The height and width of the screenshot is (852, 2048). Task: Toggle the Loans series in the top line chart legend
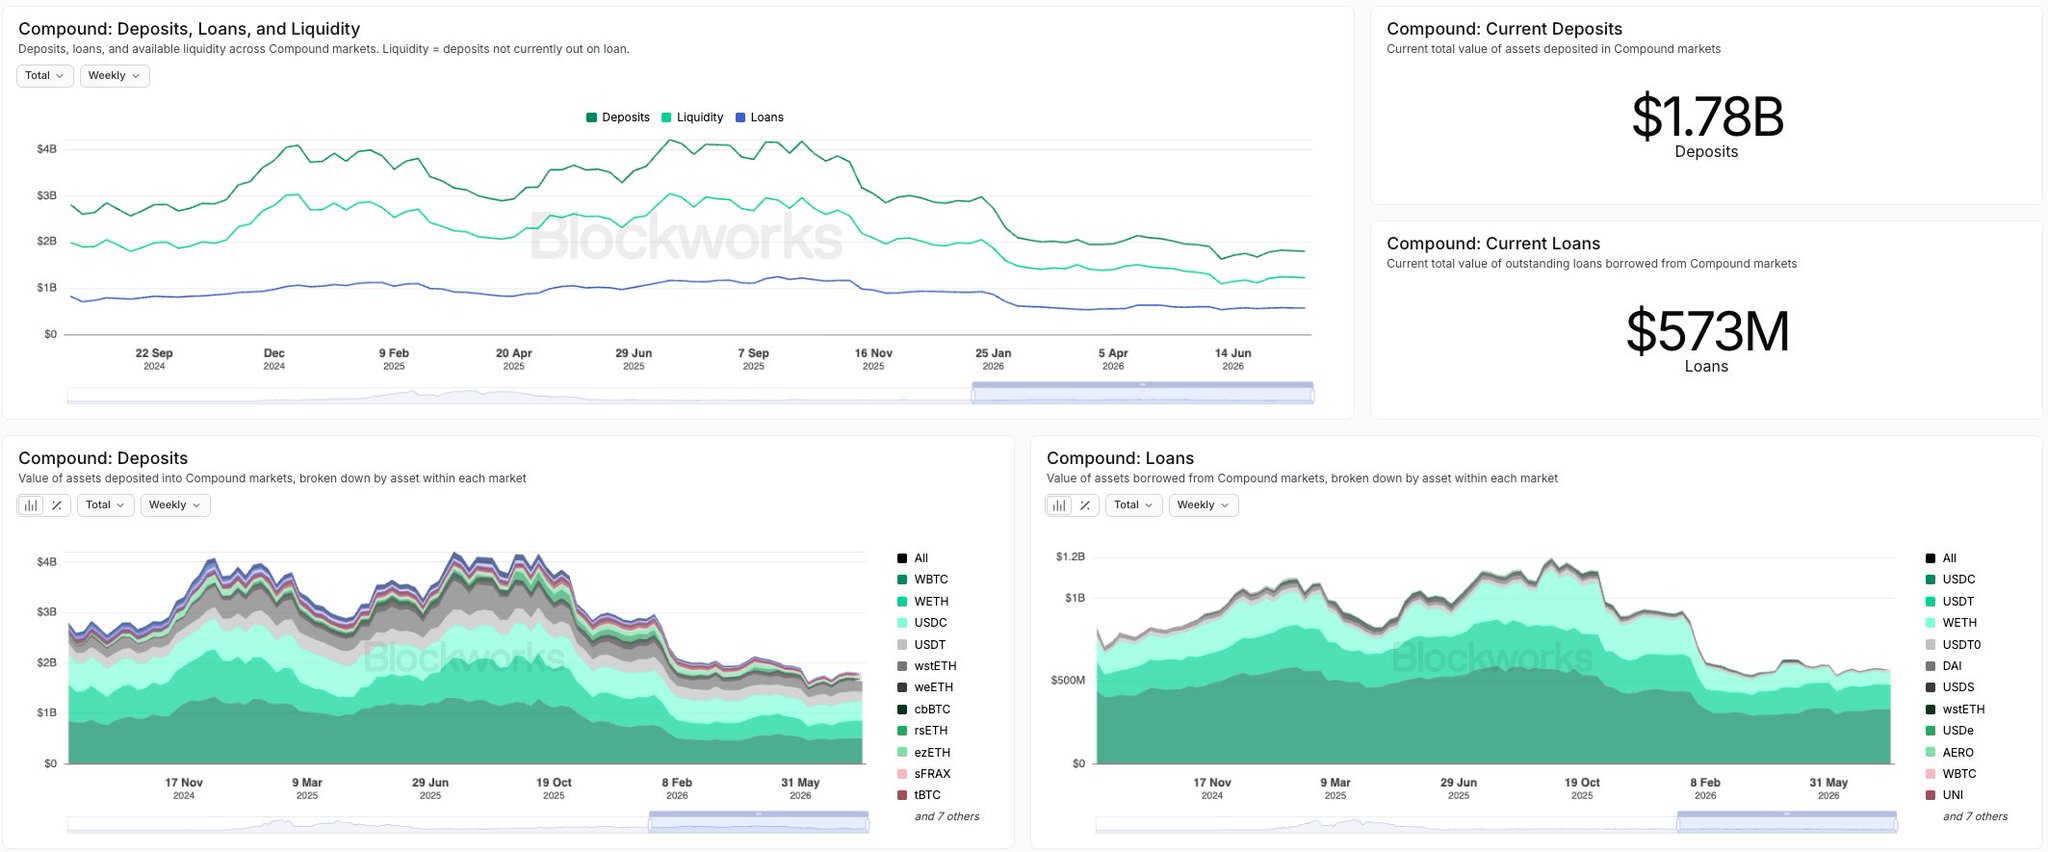(759, 117)
